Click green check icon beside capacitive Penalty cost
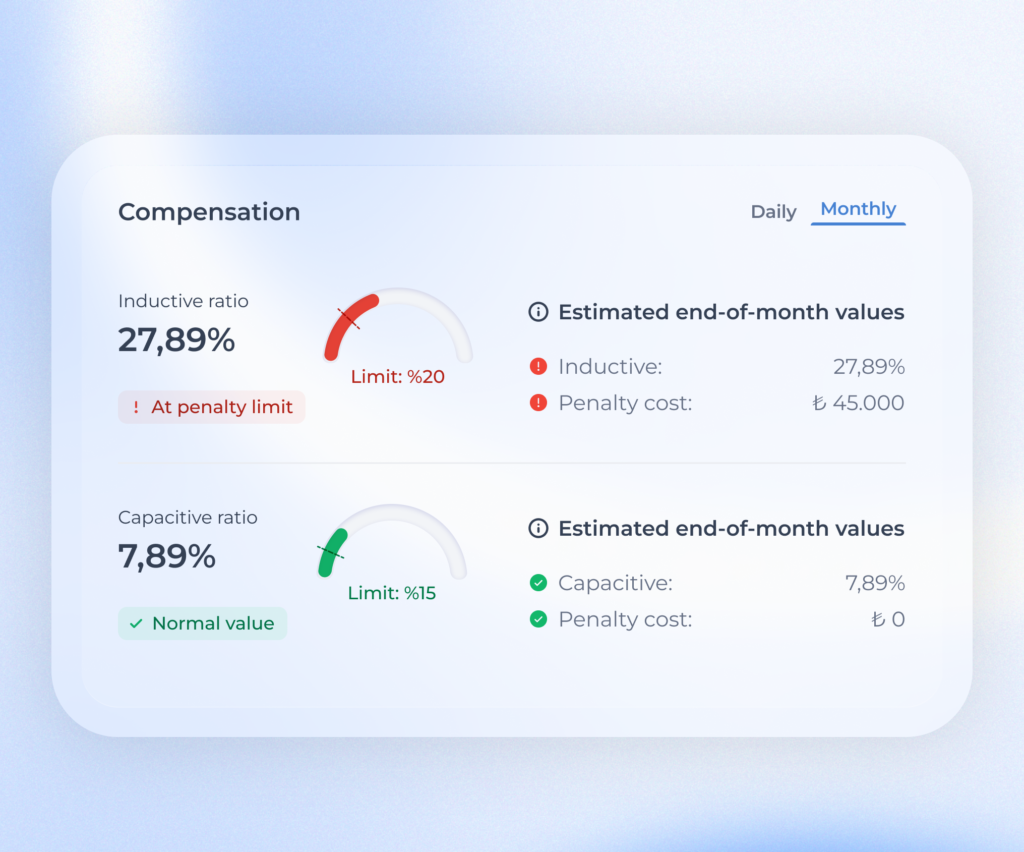 click(x=538, y=619)
